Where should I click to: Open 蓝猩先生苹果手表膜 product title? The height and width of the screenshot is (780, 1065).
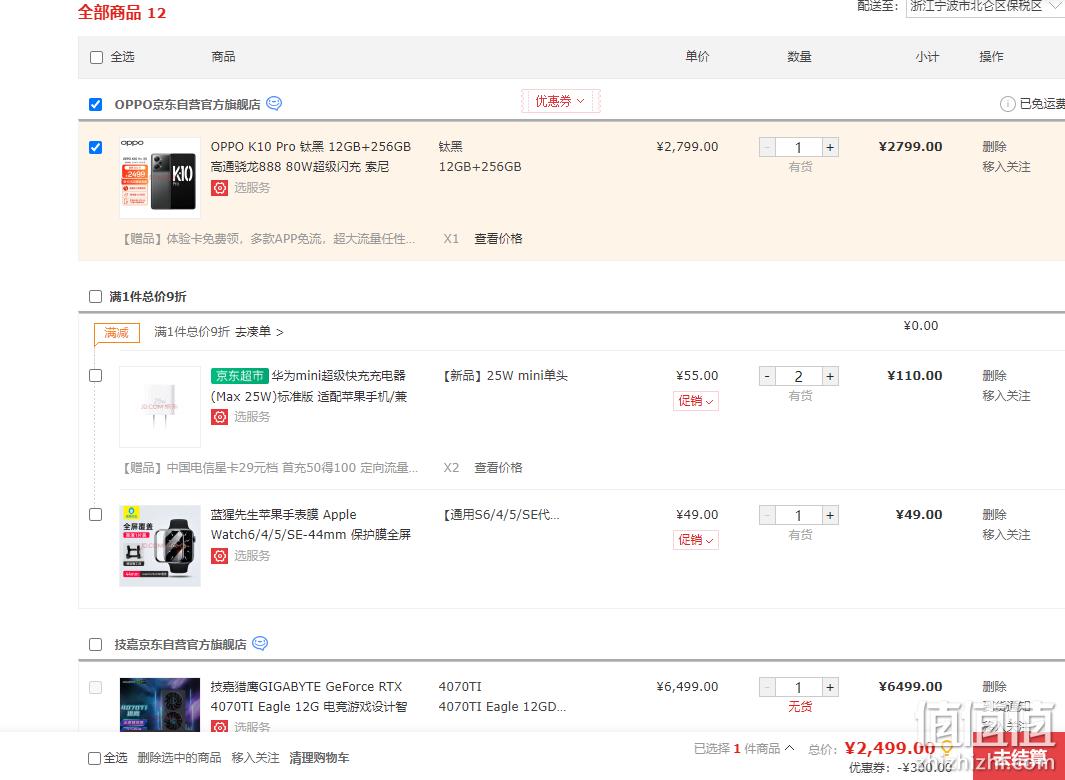point(310,525)
